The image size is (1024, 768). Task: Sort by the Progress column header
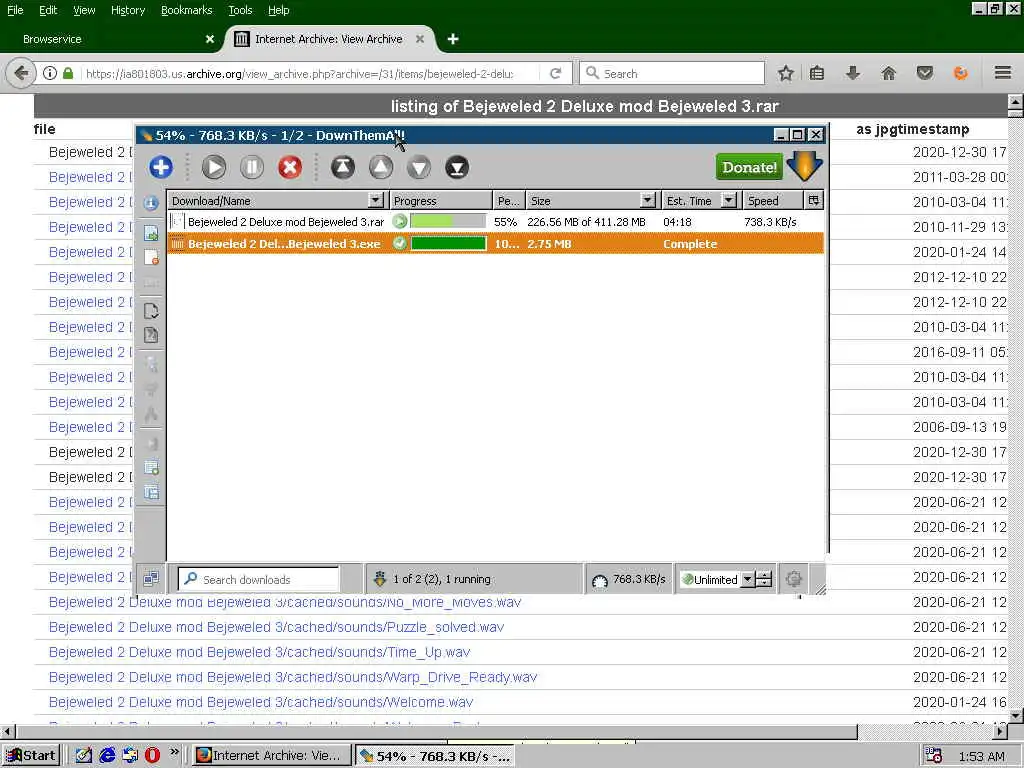441,200
